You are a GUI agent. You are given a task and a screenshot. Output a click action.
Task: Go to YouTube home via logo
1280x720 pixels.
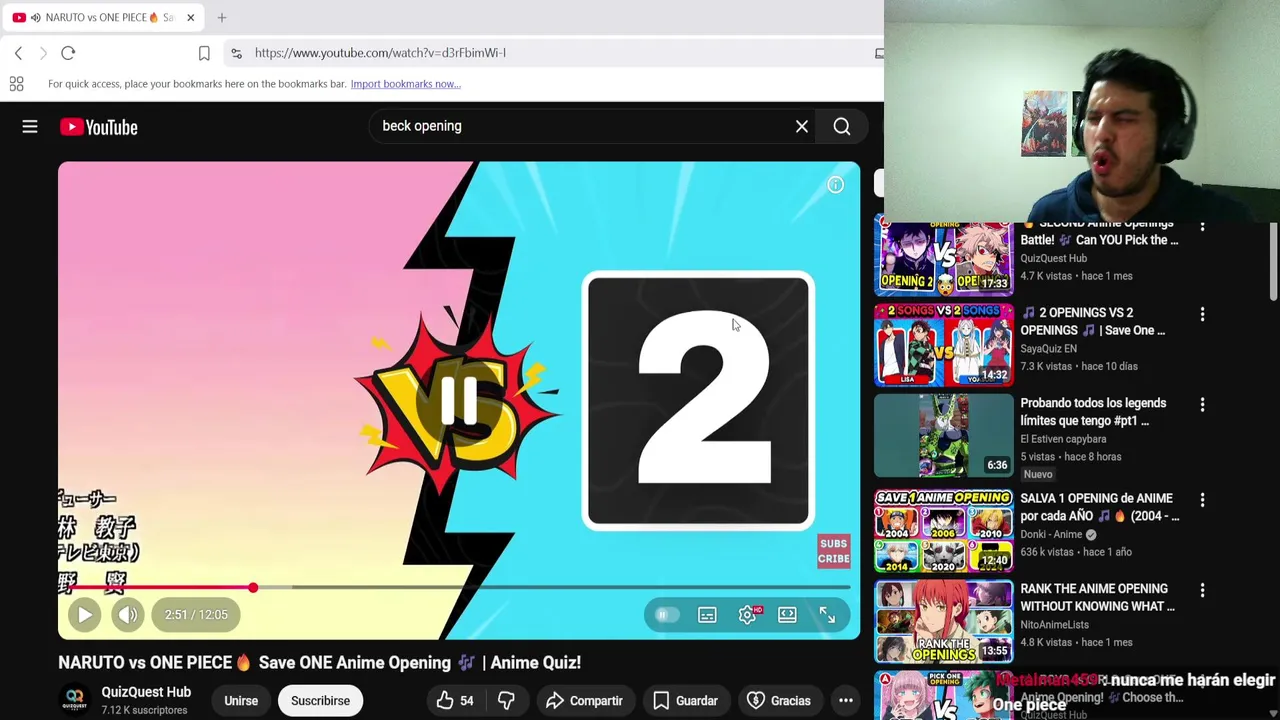[x=98, y=127]
